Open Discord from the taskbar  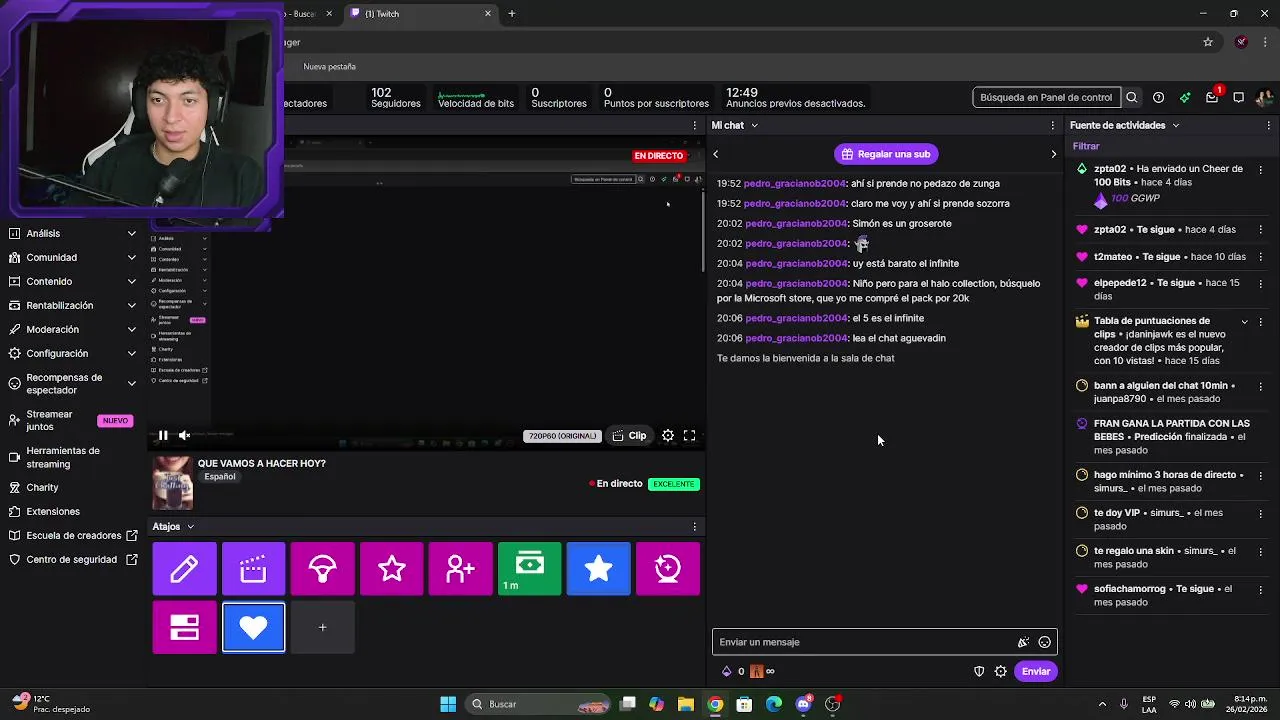tap(804, 704)
